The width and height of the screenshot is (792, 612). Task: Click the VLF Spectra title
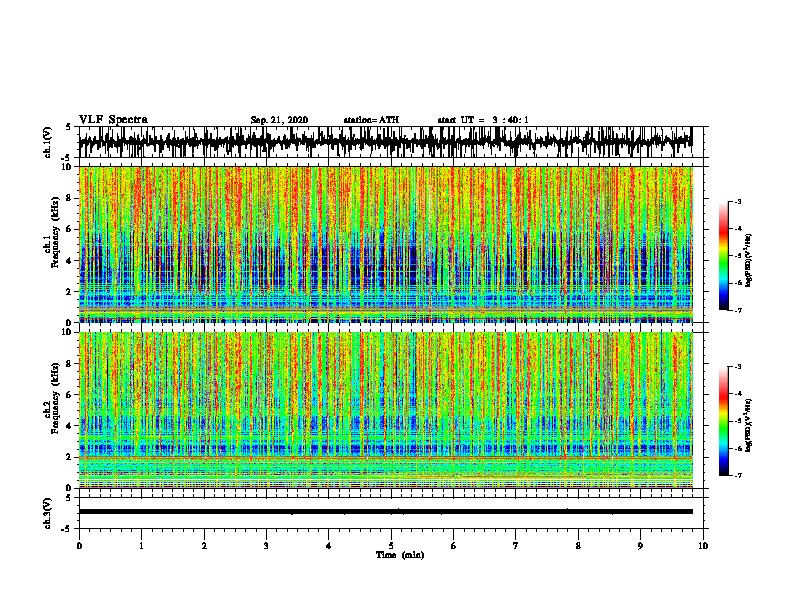tap(113, 120)
